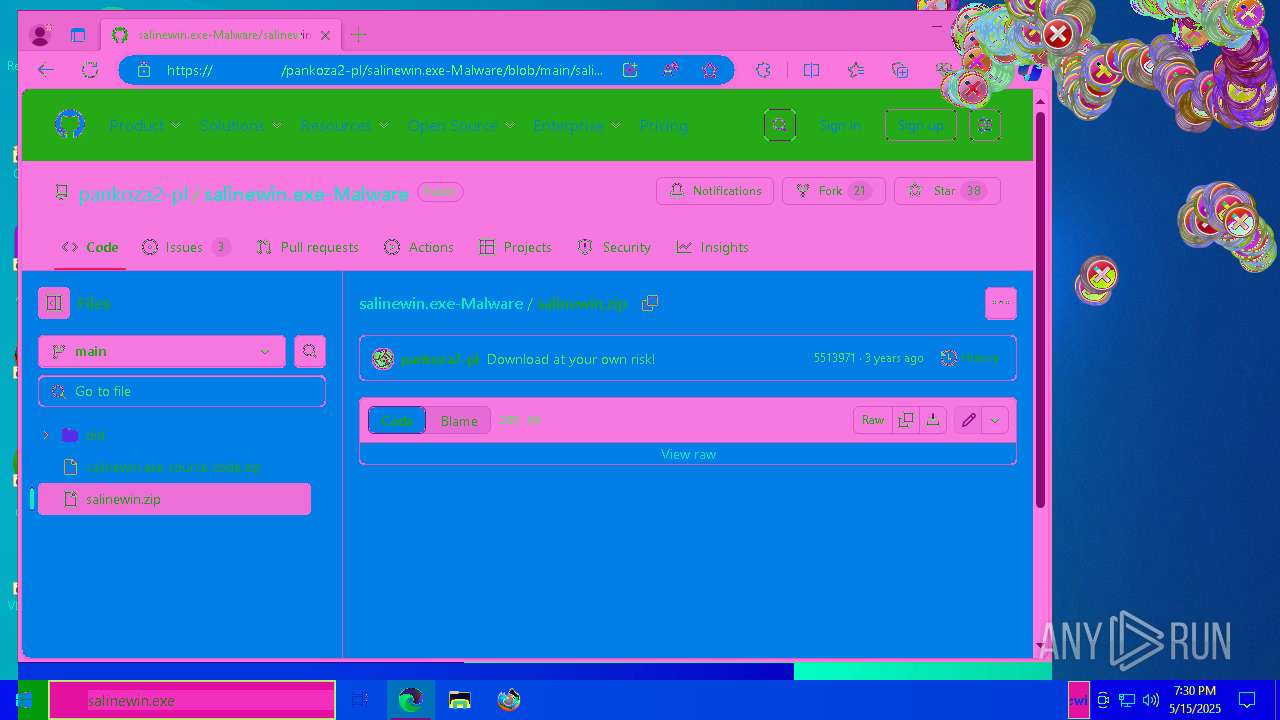This screenshot has width=1280, height=720.
Task: Select the Code view toggle
Action: tap(397, 421)
